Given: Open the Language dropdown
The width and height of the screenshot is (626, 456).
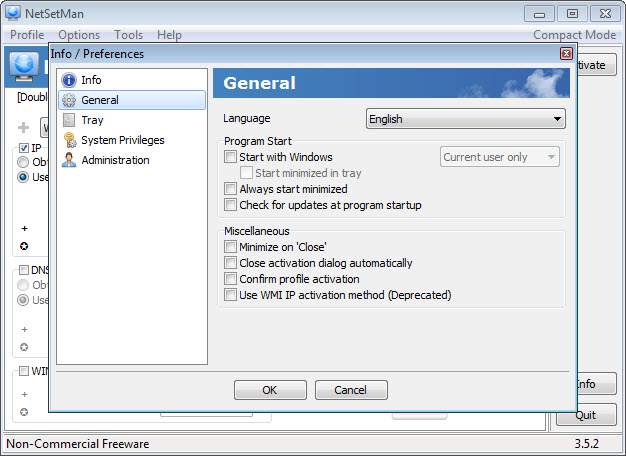Looking at the screenshot, I should coord(465,119).
